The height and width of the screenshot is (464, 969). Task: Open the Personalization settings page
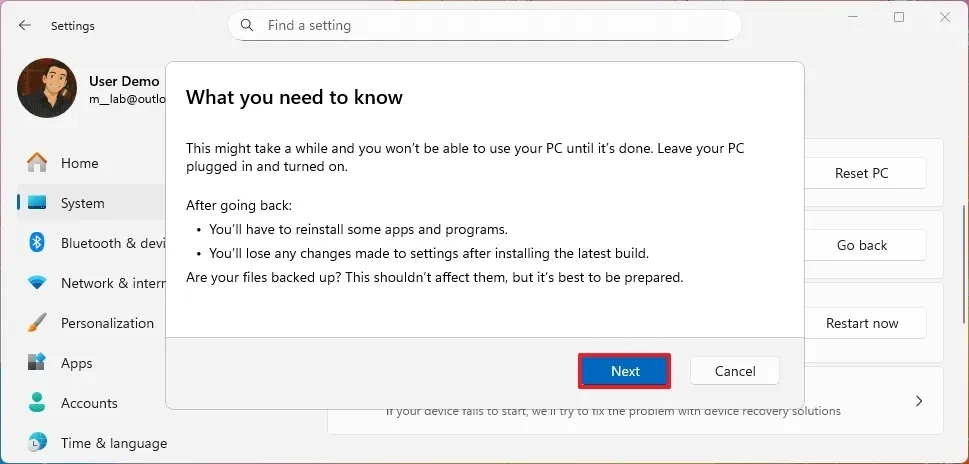click(x=107, y=323)
